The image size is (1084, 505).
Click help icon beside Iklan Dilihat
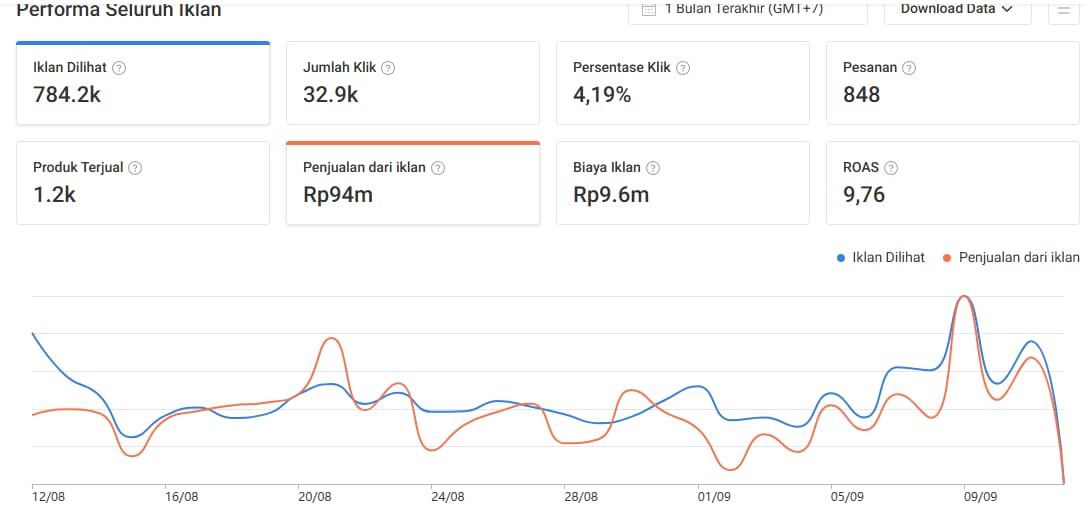119,68
